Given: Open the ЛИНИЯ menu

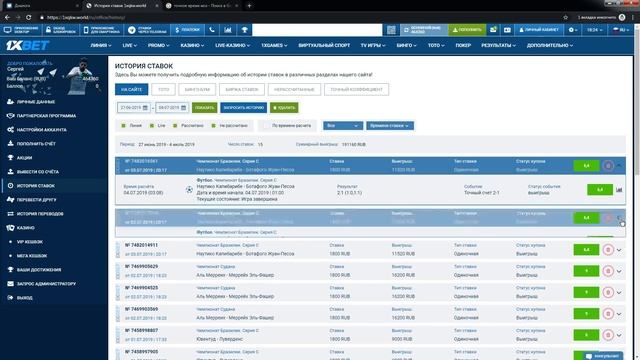Looking at the screenshot, I should point(101,45).
